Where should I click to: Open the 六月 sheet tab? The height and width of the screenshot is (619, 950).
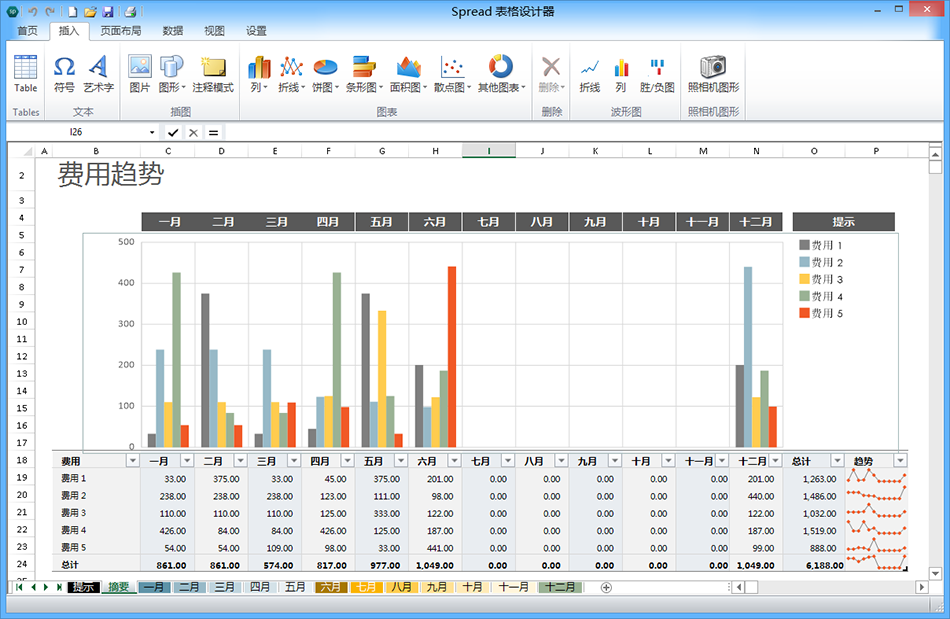click(330, 587)
